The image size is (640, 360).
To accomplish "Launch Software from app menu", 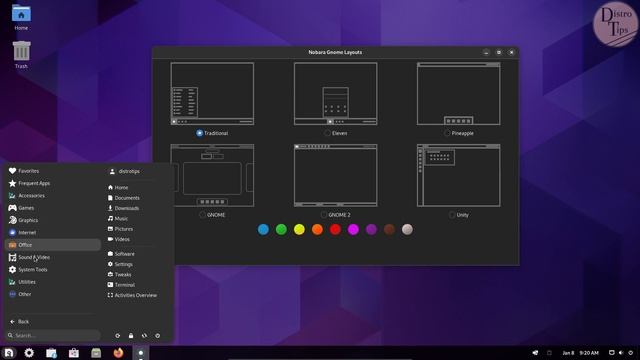I will (x=121, y=253).
